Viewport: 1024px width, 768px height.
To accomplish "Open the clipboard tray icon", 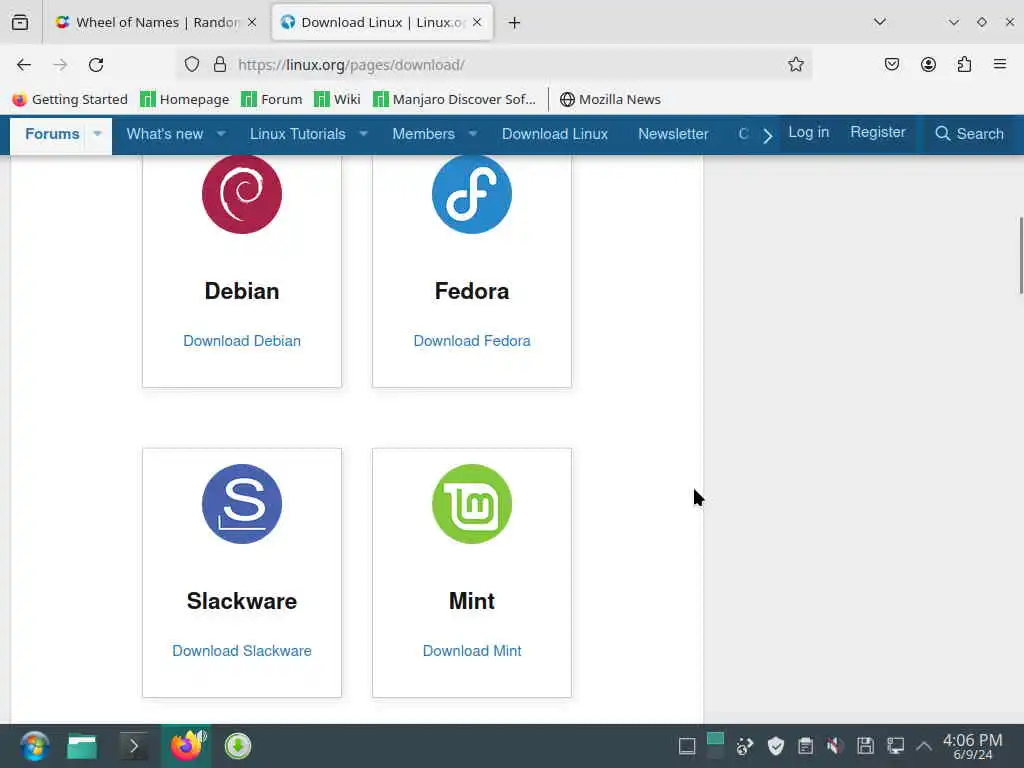I will point(805,746).
